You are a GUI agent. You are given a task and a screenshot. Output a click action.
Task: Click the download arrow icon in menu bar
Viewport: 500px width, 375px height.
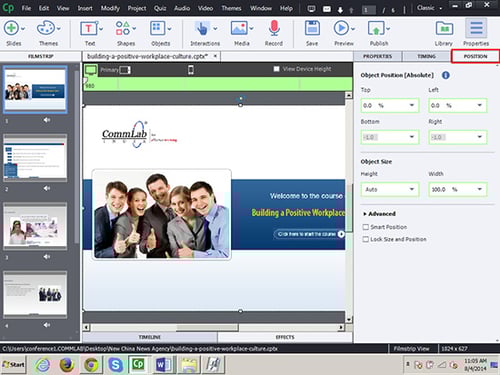point(340,10)
